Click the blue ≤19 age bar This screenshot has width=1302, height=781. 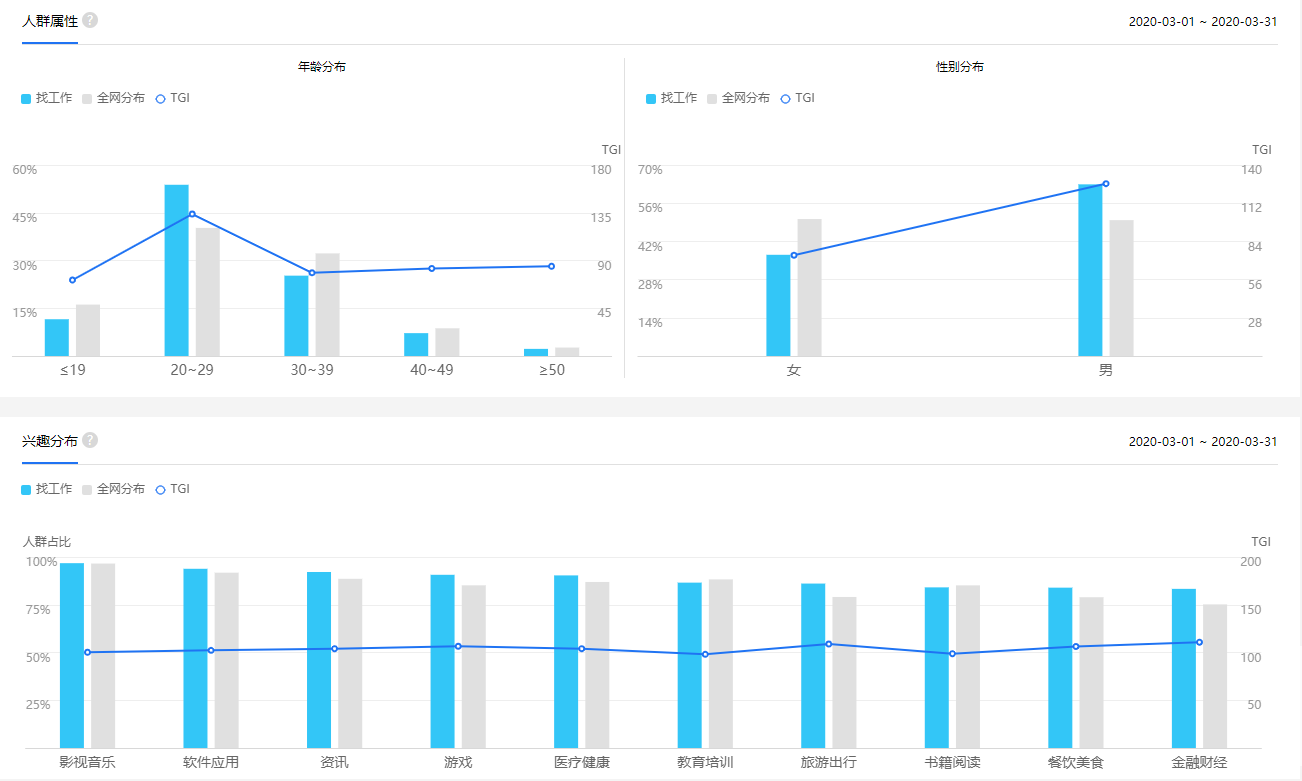pos(57,338)
